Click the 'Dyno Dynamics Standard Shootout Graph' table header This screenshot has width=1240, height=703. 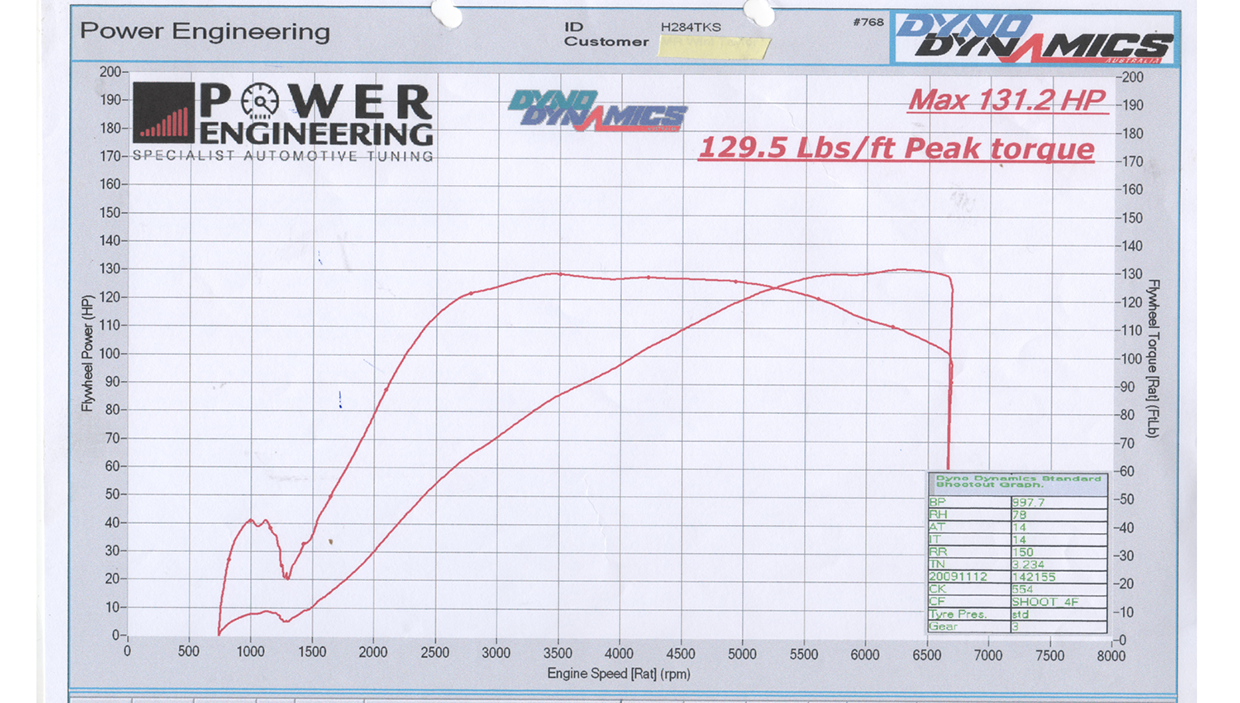click(1017, 482)
